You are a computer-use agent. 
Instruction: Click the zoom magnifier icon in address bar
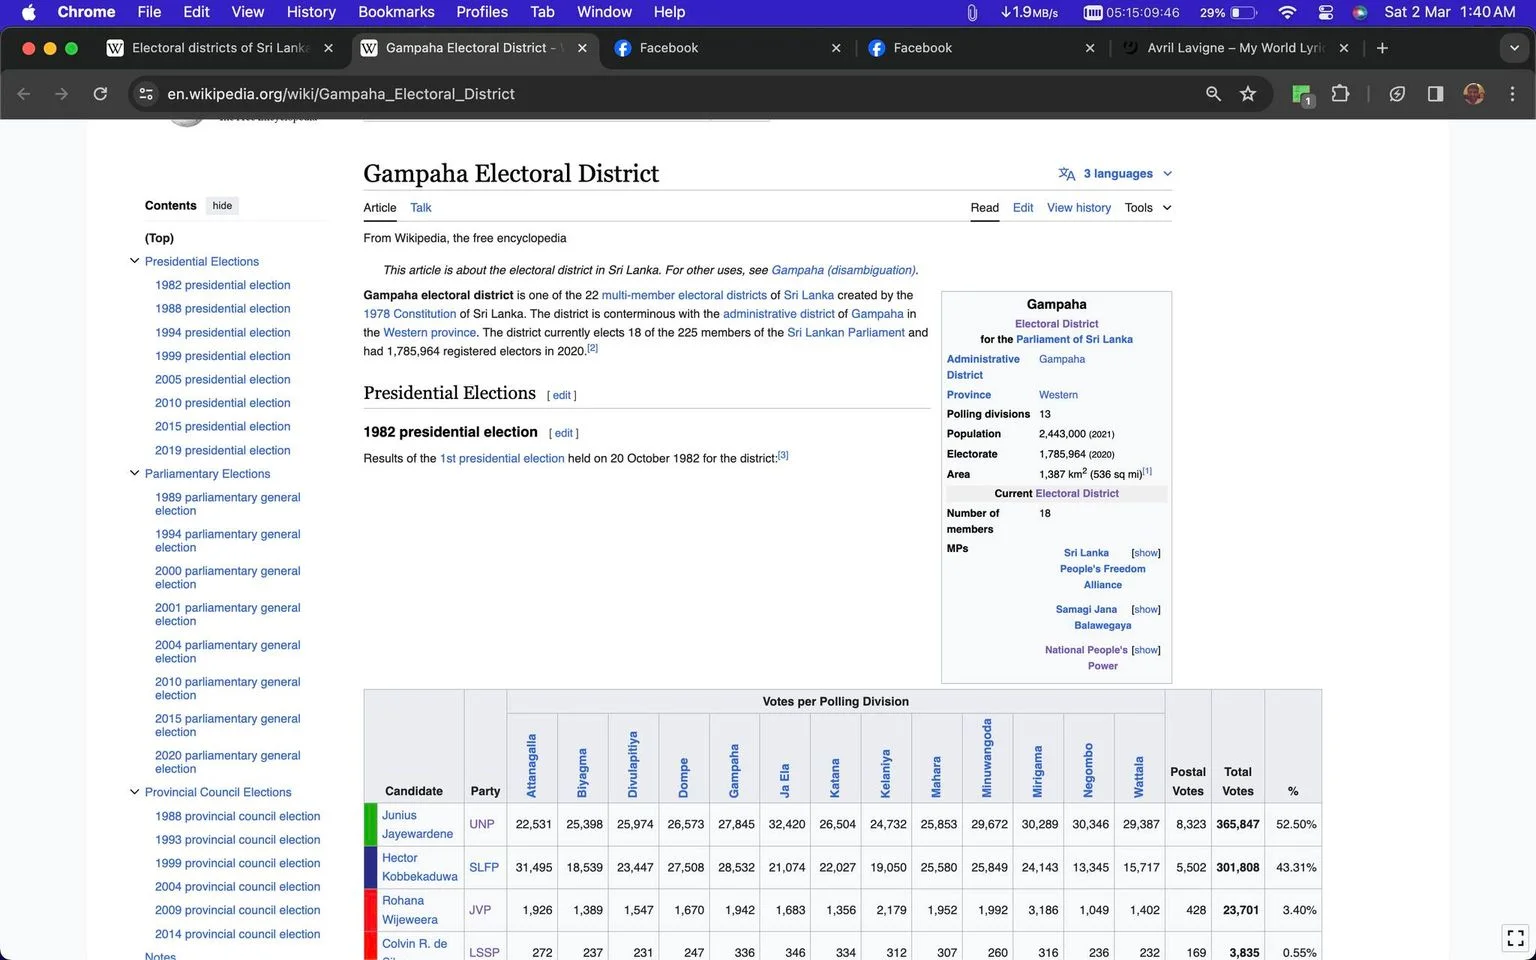(1213, 94)
